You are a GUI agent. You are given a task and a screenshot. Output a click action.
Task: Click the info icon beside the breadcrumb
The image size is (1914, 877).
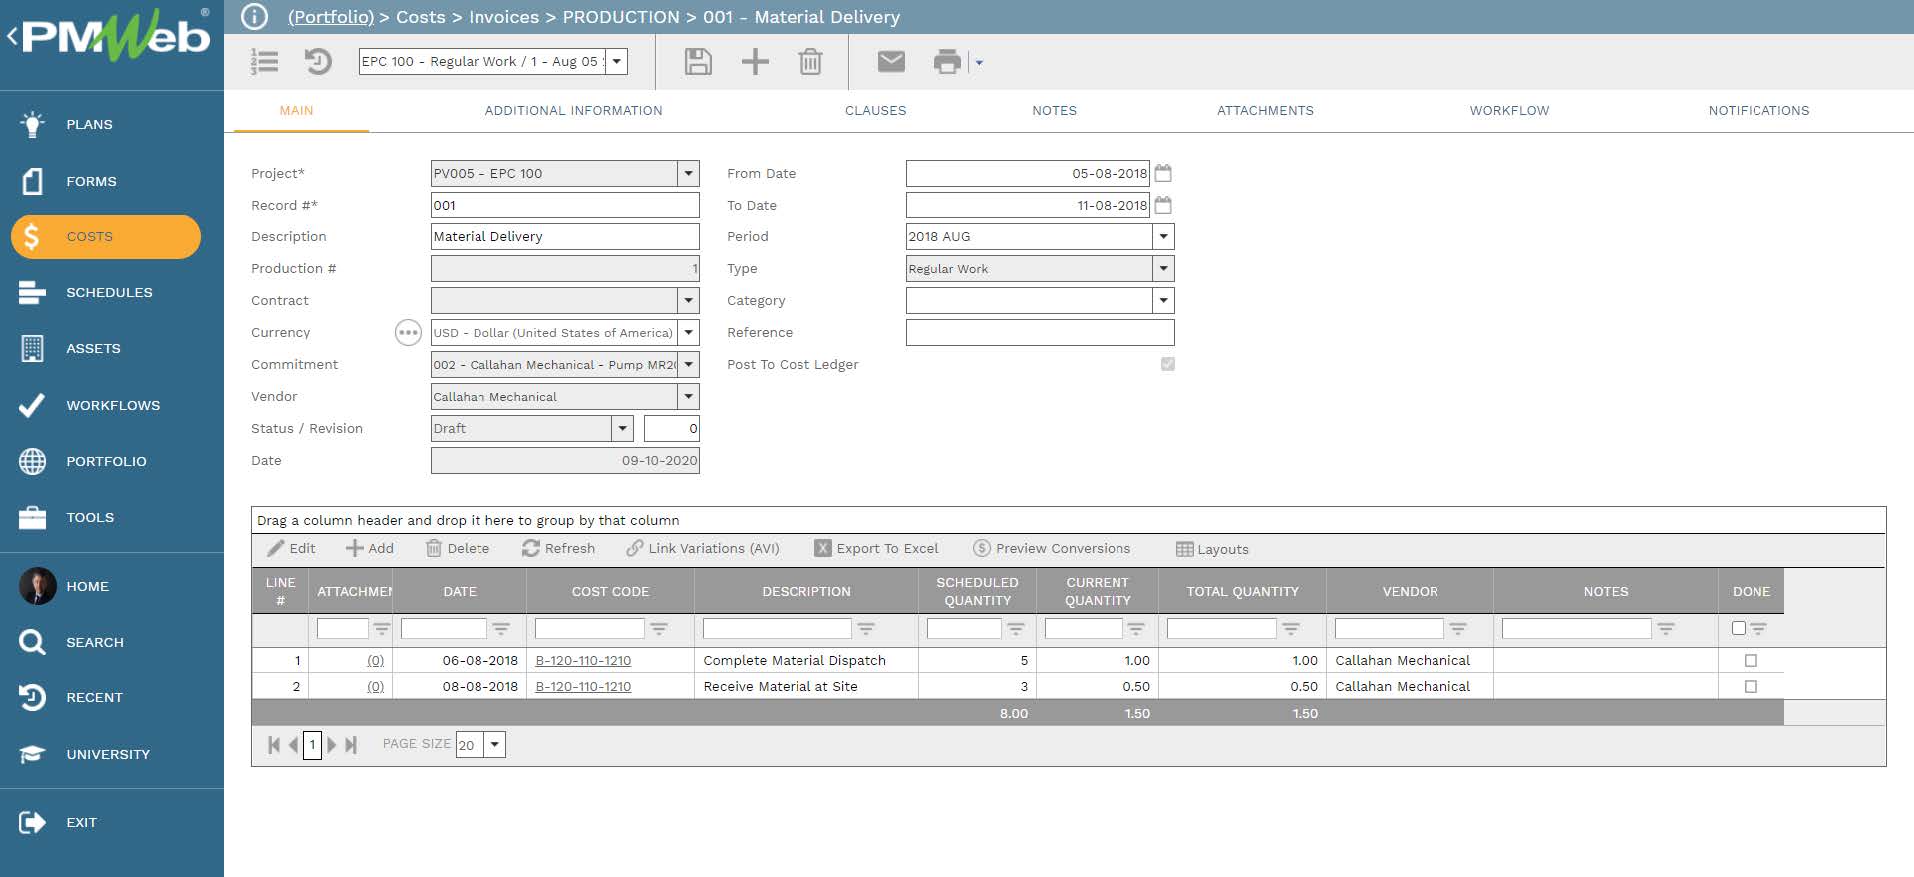click(255, 17)
